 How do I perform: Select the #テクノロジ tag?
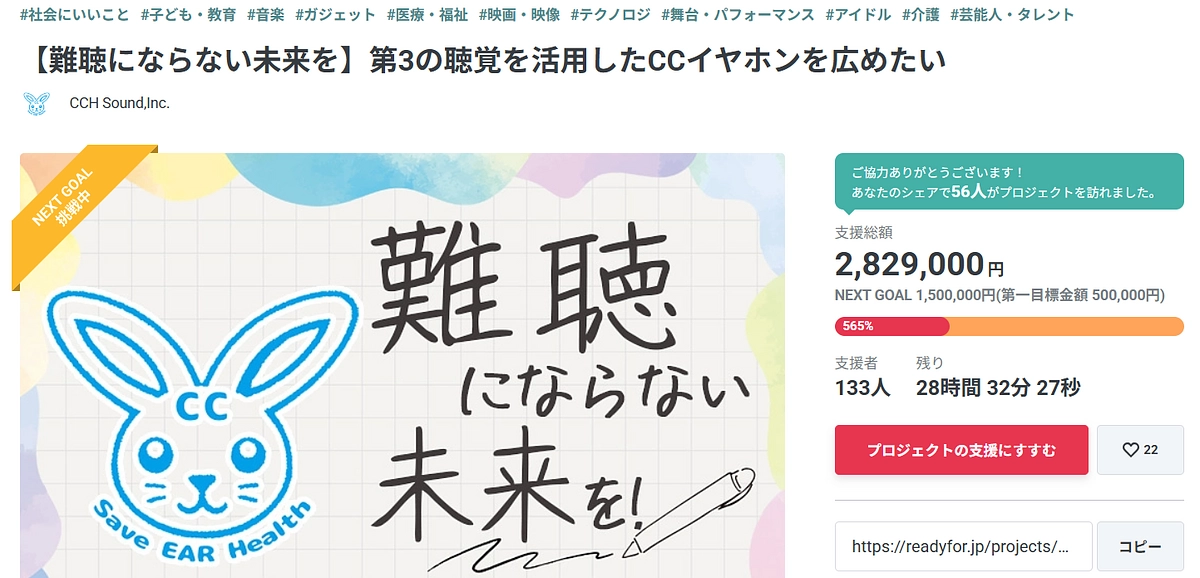(x=610, y=15)
